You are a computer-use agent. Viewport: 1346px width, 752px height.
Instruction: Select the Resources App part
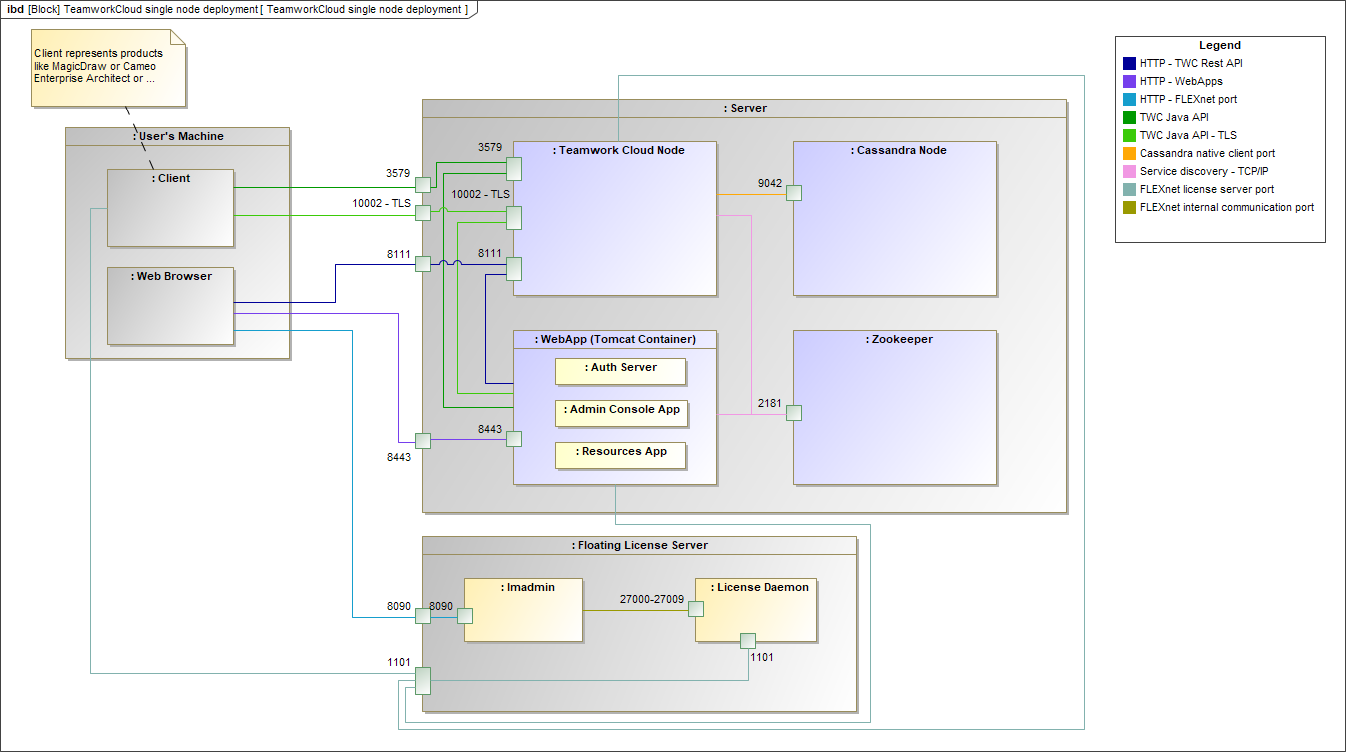pyautogui.click(x=621, y=455)
